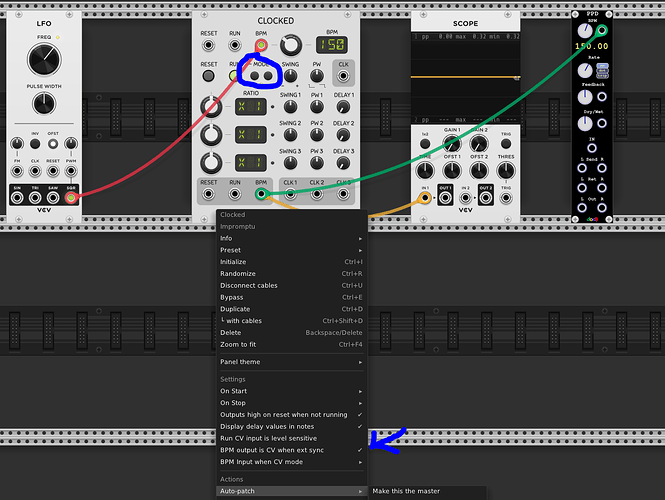Screen dimensions: 665x500
Task: Click Clocked BPM input jack at top
Action: (261, 45)
